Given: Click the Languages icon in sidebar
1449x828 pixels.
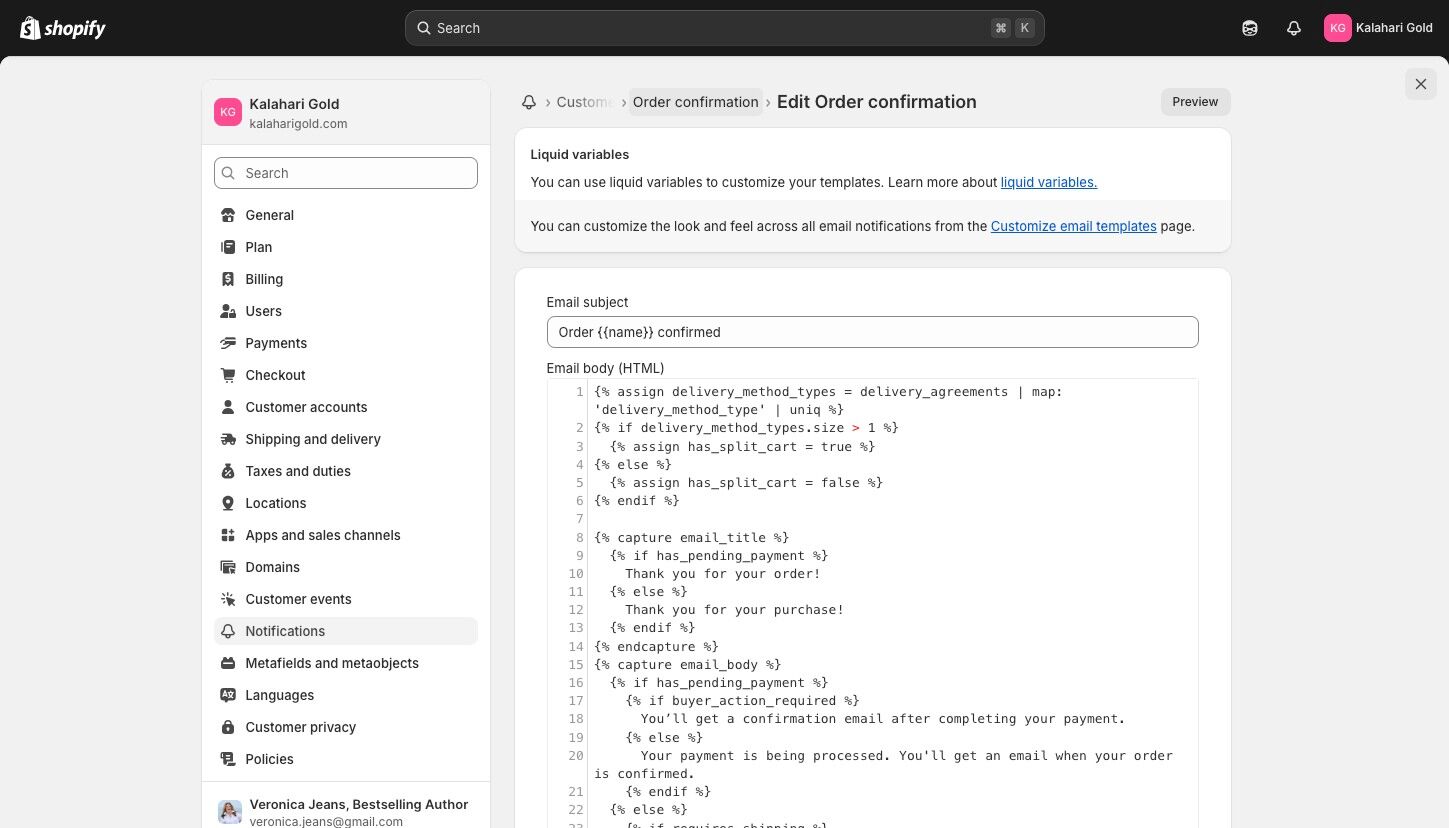Looking at the screenshot, I should 228,695.
